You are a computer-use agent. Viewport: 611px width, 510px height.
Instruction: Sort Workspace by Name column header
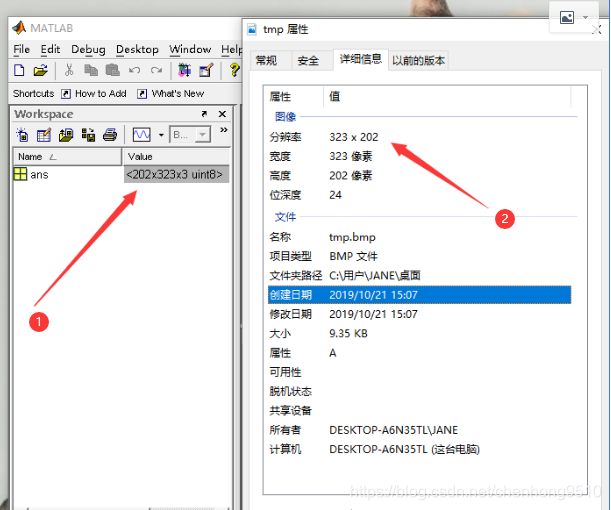click(67, 157)
